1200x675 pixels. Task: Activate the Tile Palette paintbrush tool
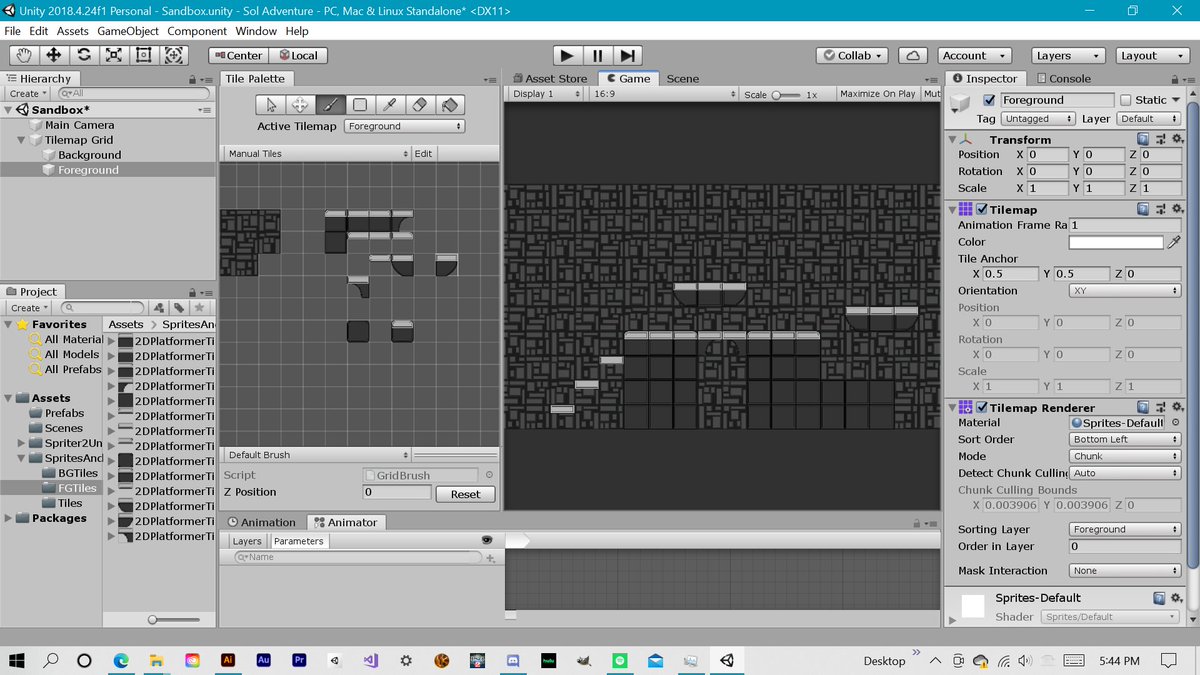[330, 104]
